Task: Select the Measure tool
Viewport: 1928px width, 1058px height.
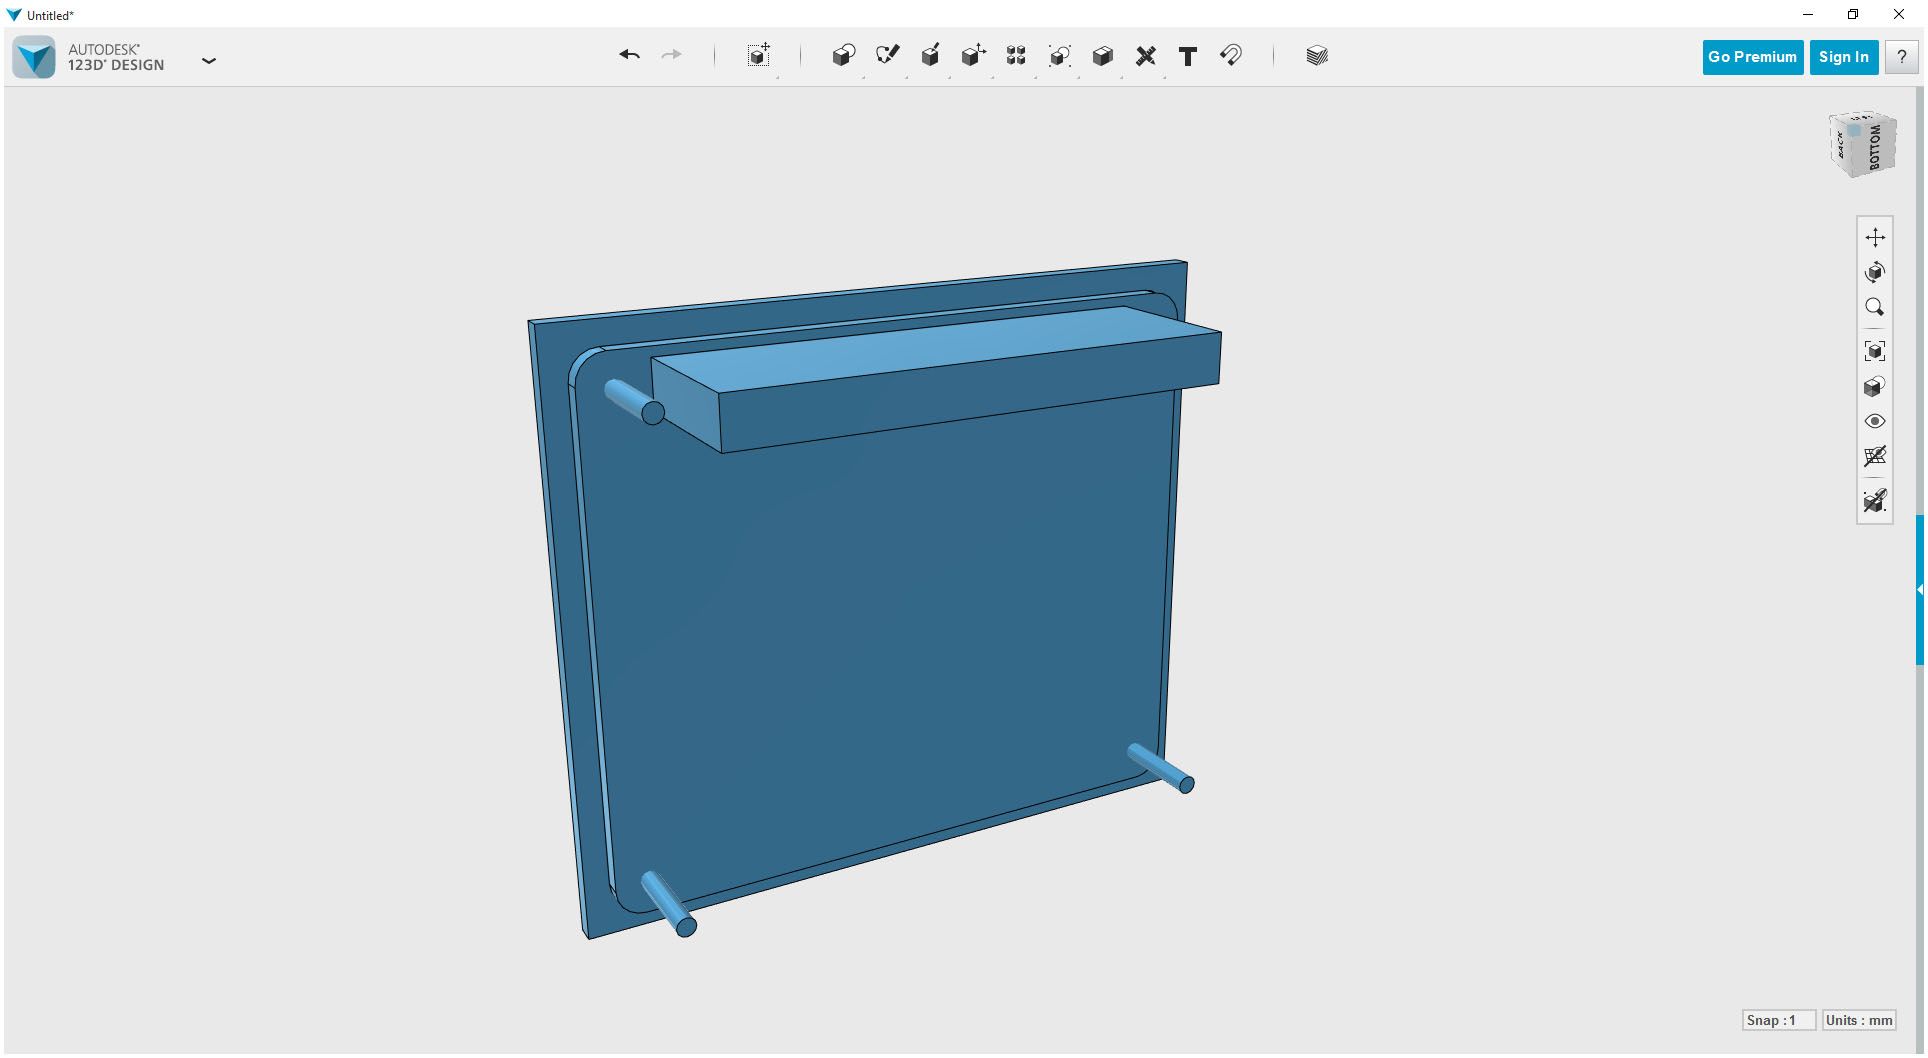Action: (1146, 56)
